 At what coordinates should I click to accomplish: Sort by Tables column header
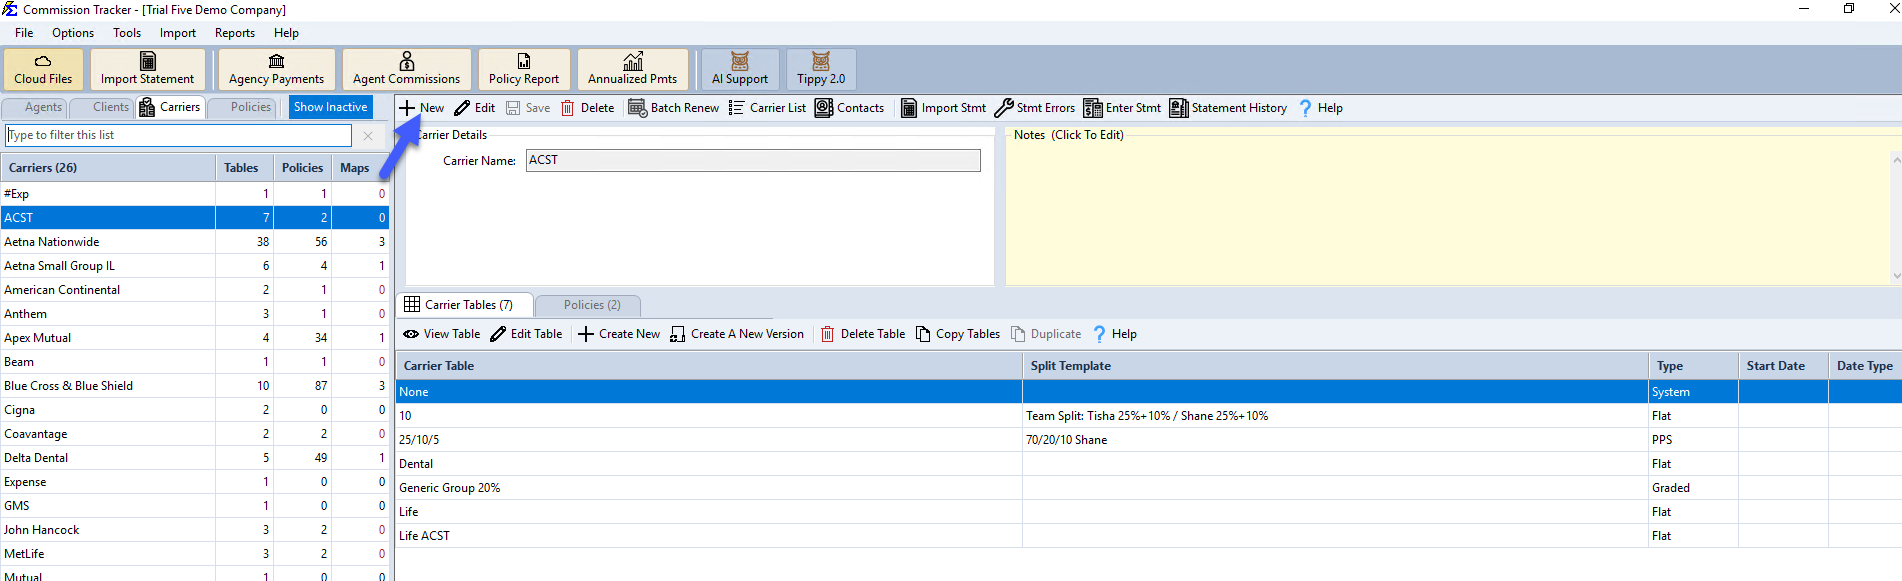click(245, 168)
